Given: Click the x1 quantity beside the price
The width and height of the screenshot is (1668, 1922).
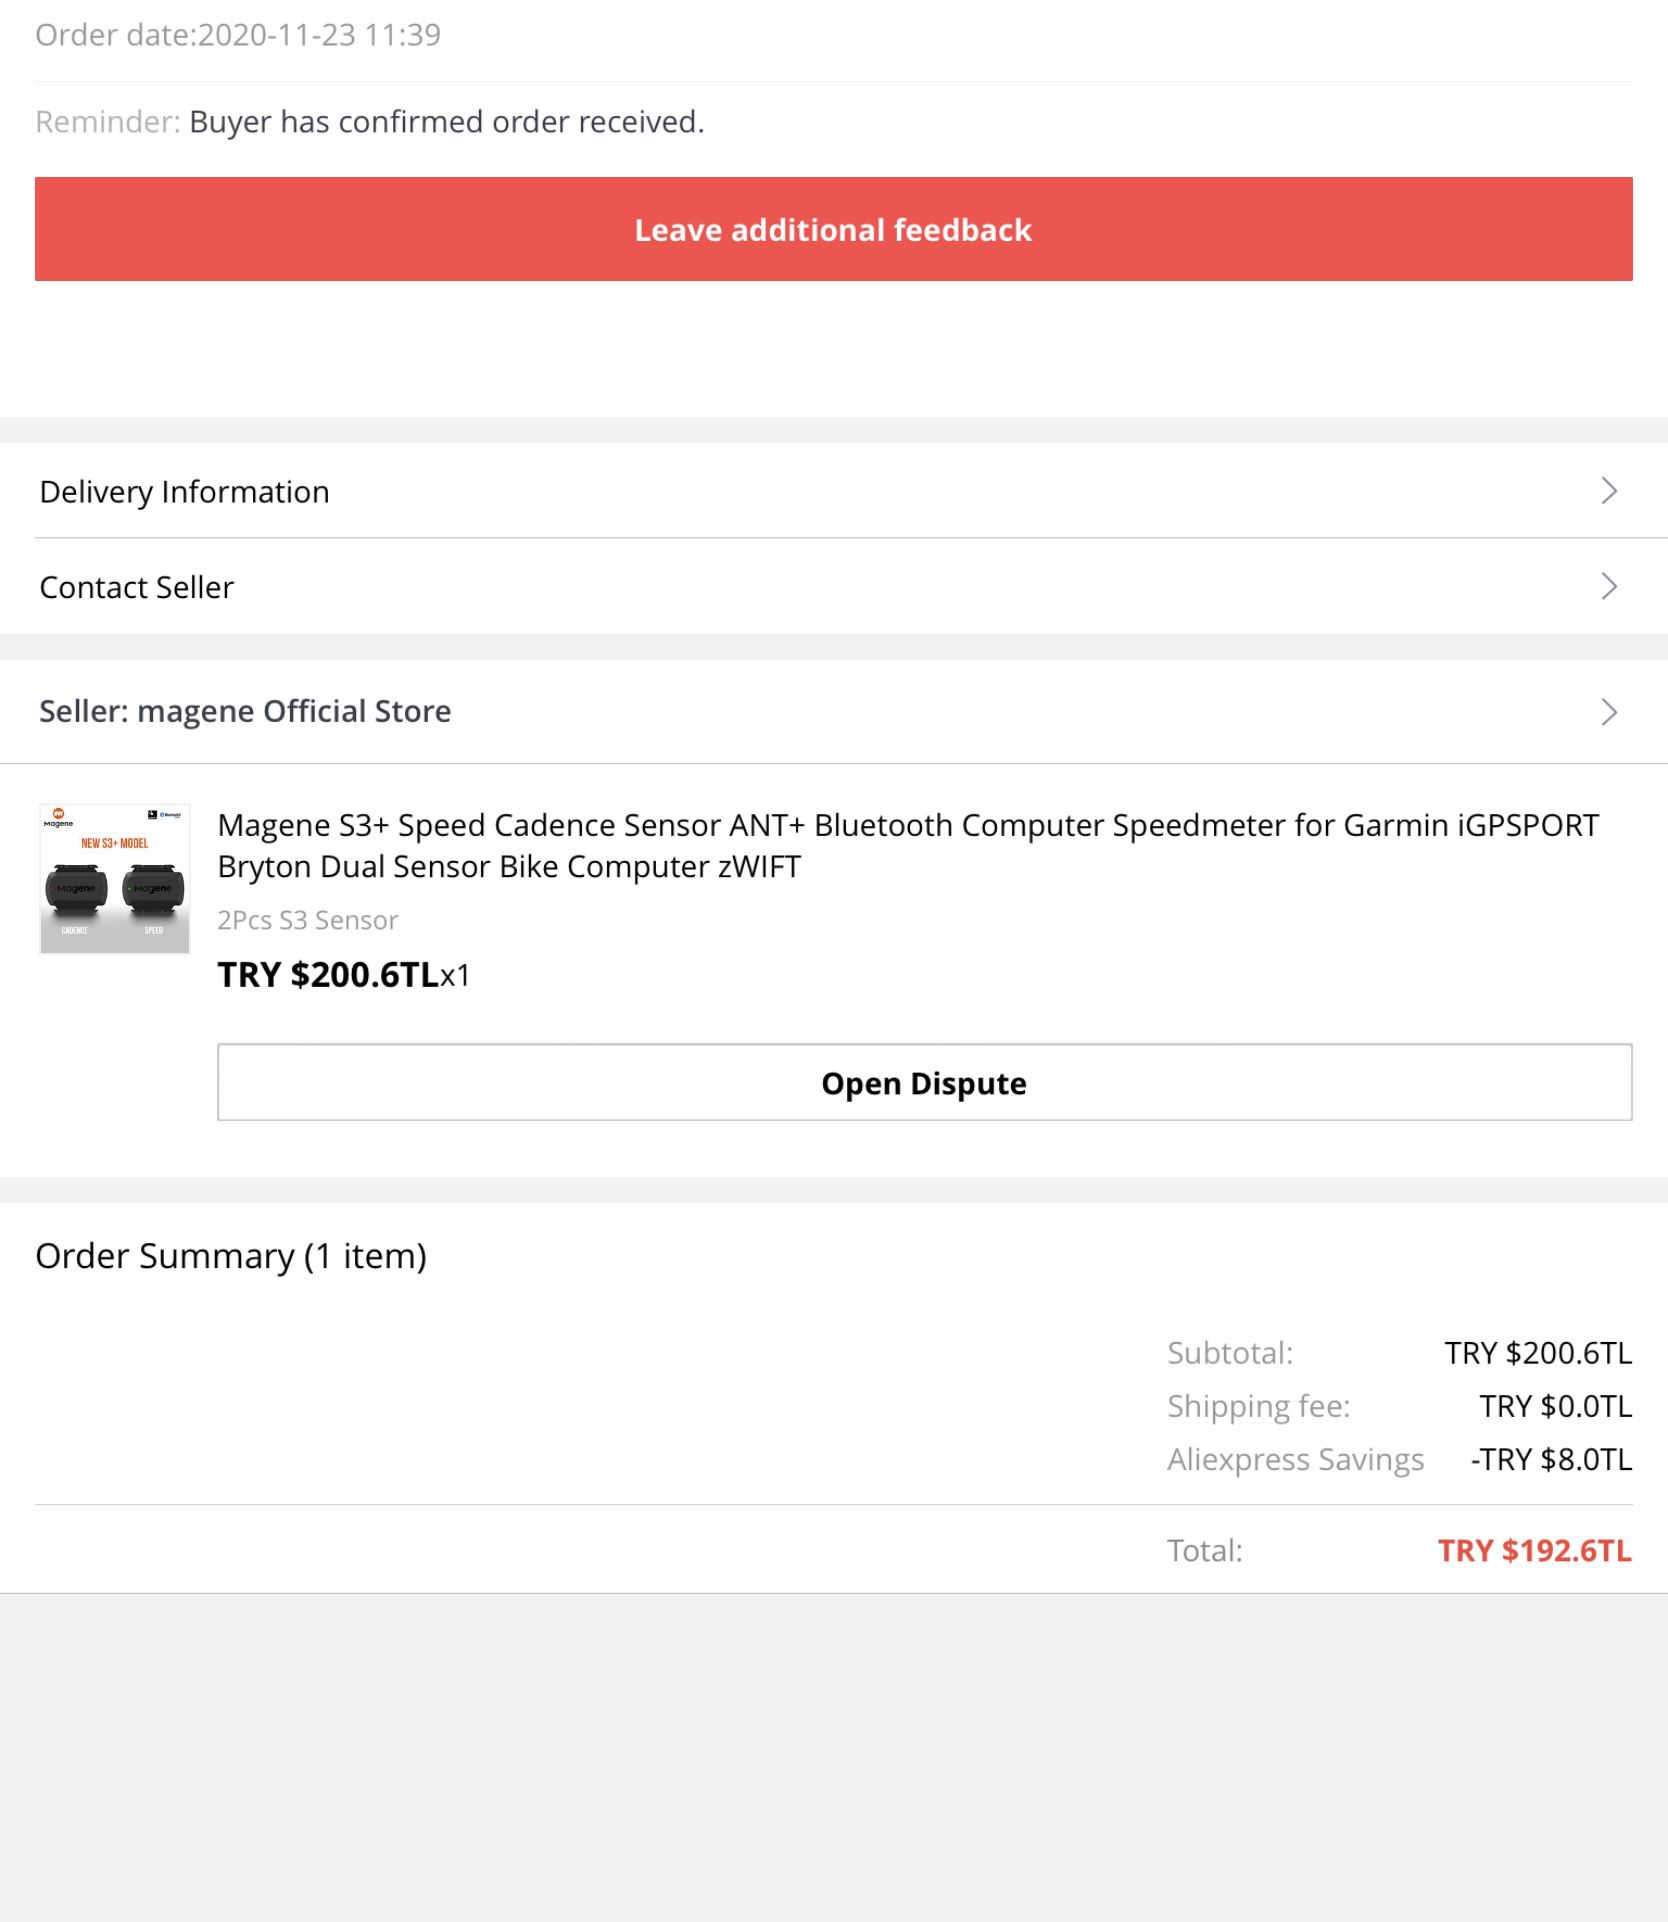Looking at the screenshot, I should pos(456,976).
